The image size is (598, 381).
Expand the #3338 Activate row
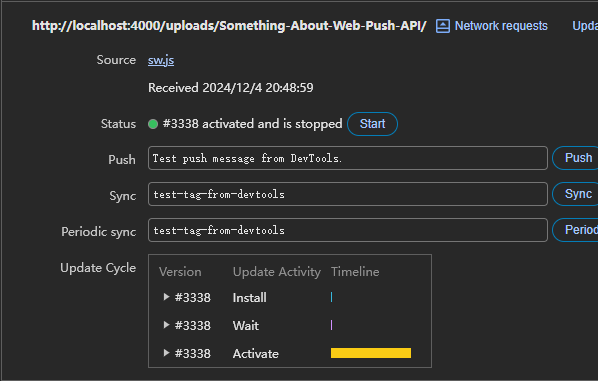tap(166, 353)
